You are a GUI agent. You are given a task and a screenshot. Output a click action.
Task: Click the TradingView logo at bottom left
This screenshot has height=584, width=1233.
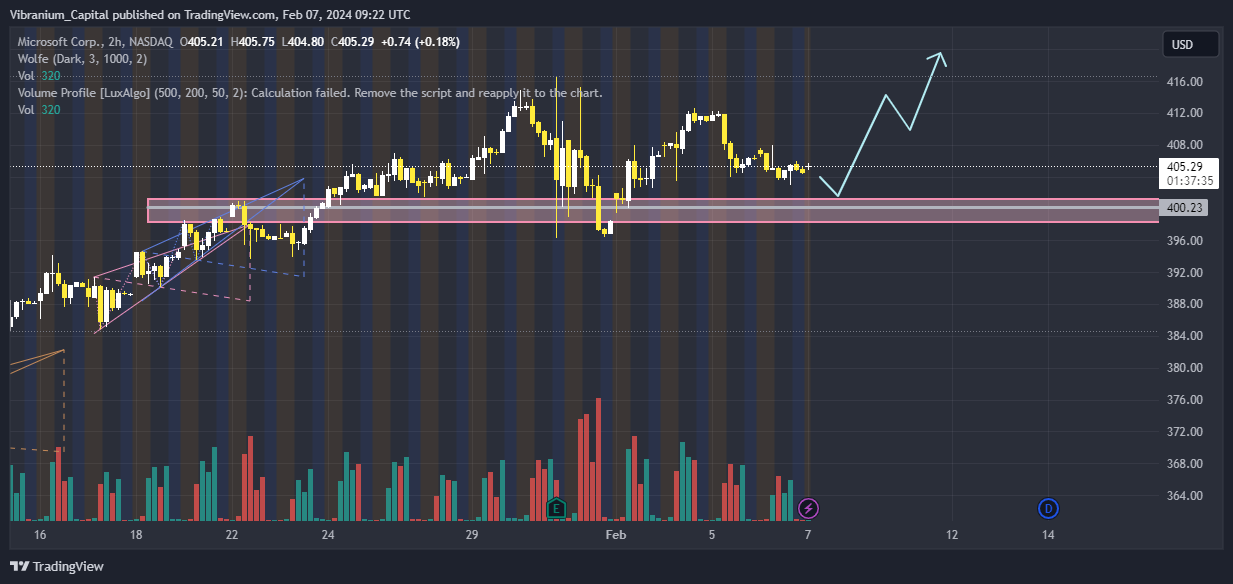tap(56, 566)
